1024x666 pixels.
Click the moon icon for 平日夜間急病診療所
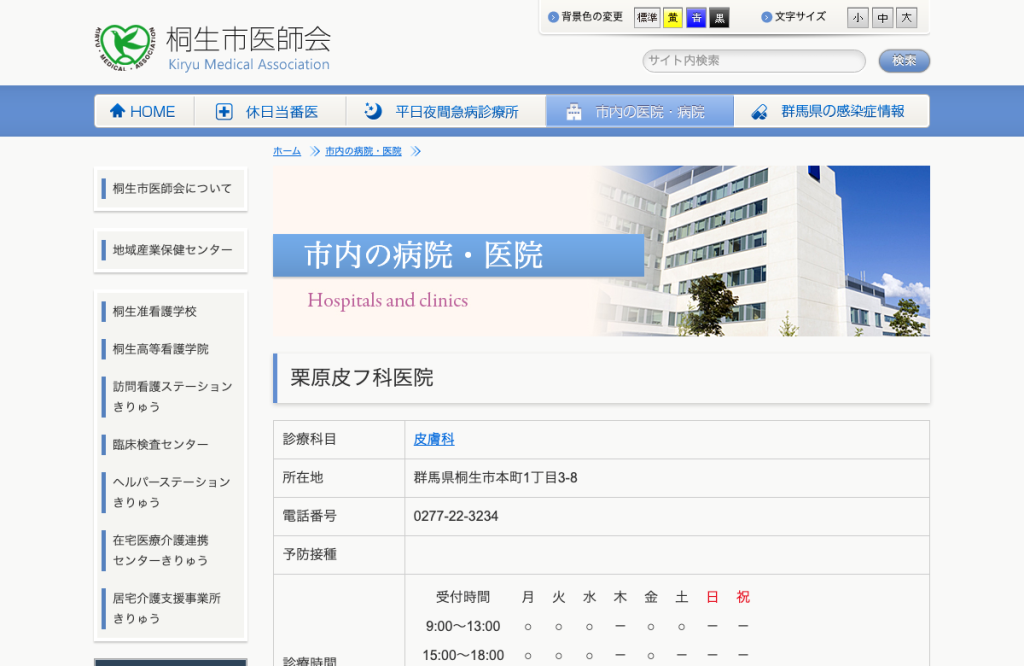point(372,110)
